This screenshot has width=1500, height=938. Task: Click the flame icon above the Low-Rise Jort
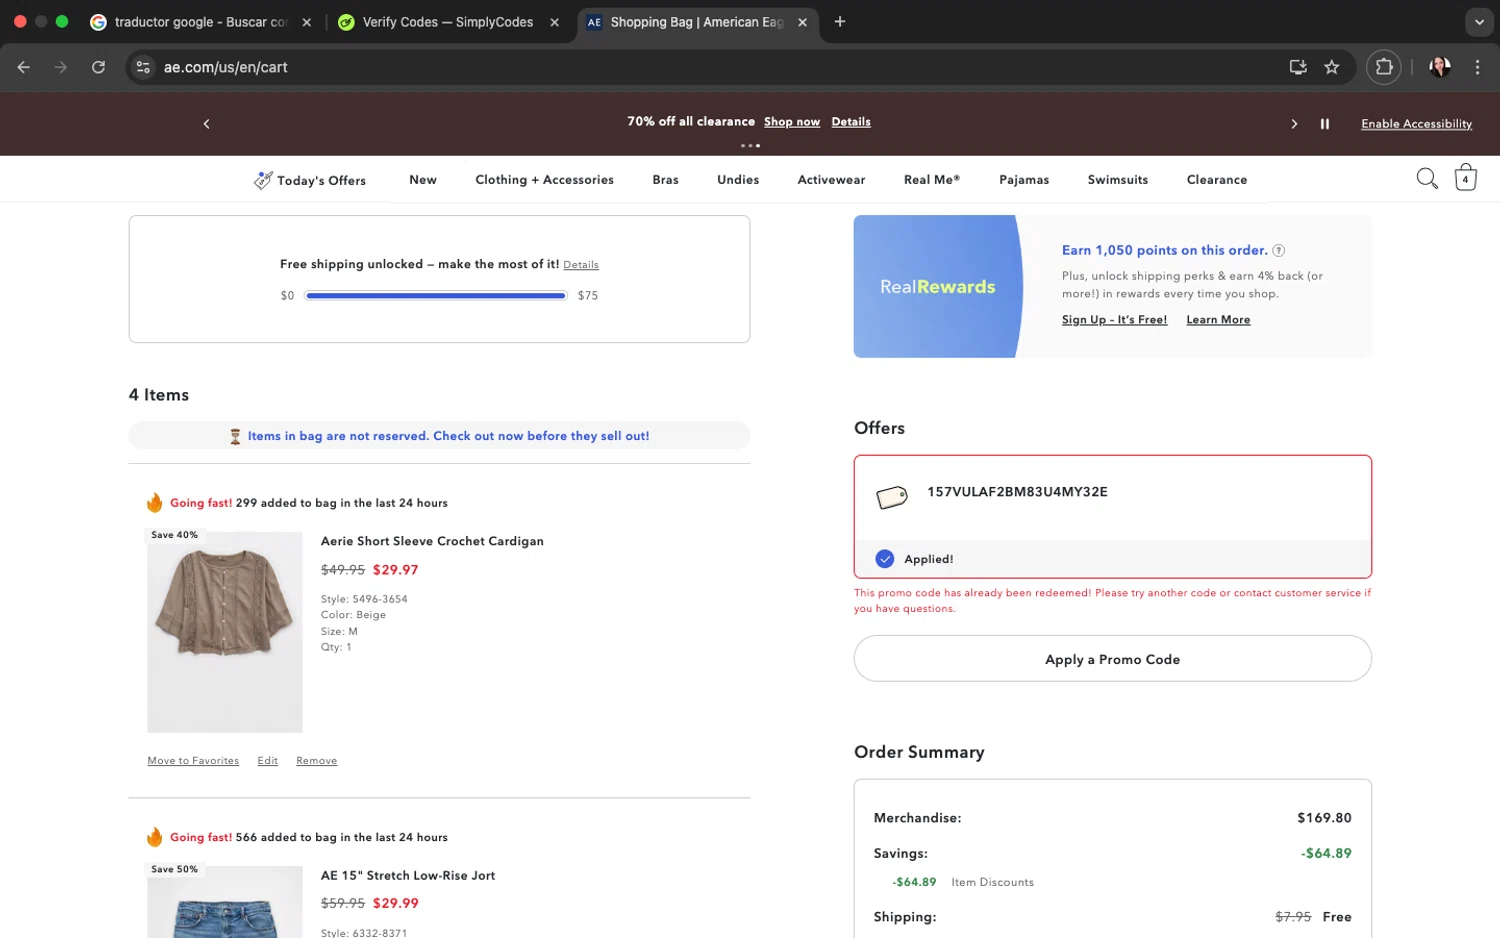(x=155, y=837)
